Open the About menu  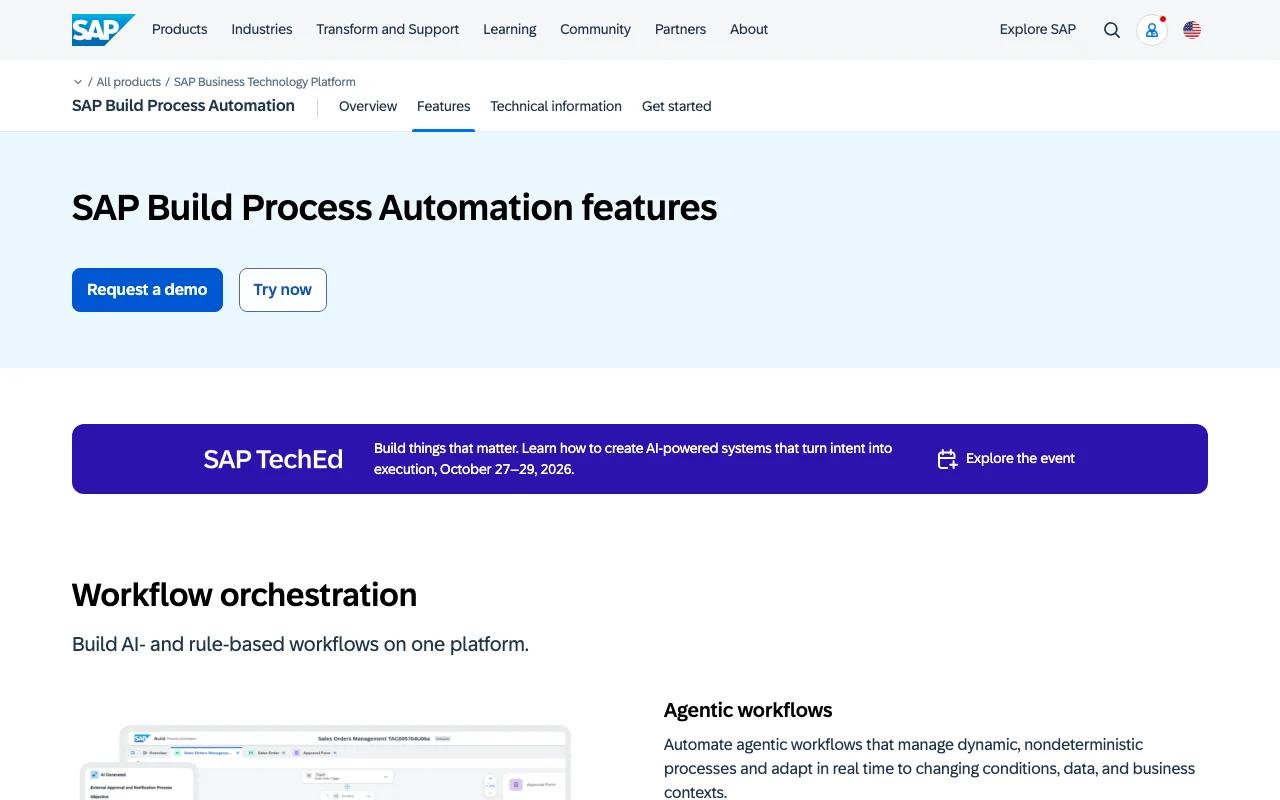click(749, 30)
